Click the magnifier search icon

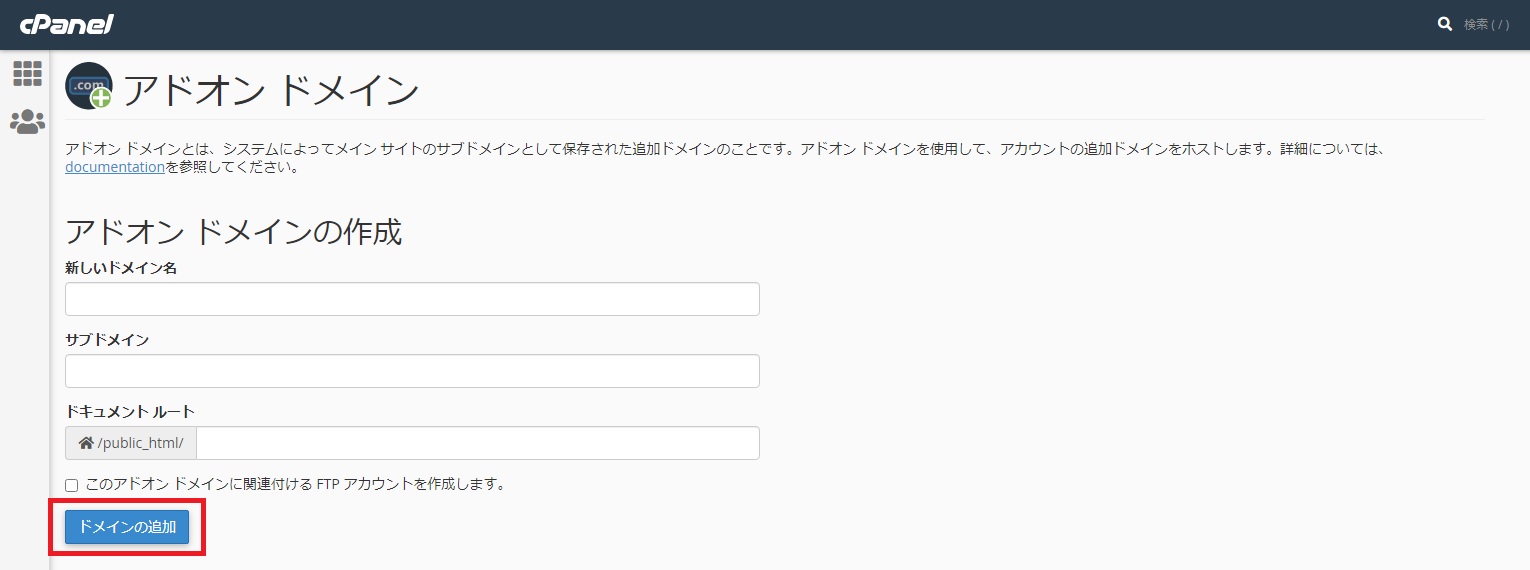point(1445,24)
